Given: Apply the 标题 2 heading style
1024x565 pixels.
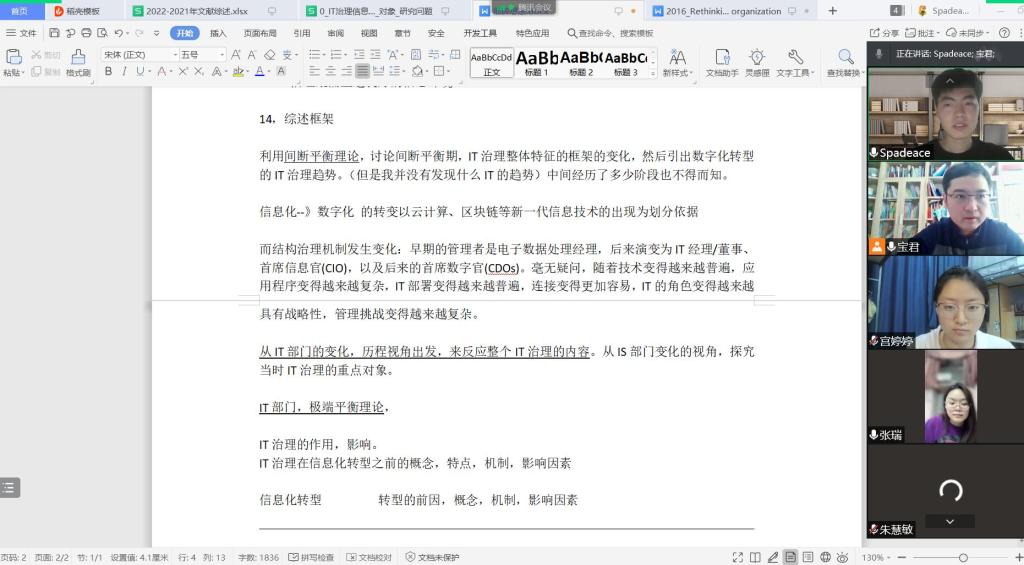Looking at the screenshot, I should [x=581, y=63].
